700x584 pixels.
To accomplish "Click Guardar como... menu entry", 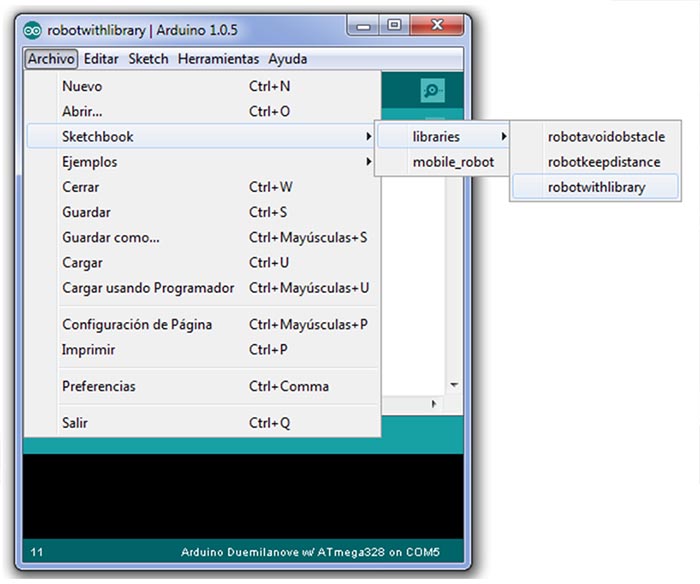I will pyautogui.click(x=110, y=237).
